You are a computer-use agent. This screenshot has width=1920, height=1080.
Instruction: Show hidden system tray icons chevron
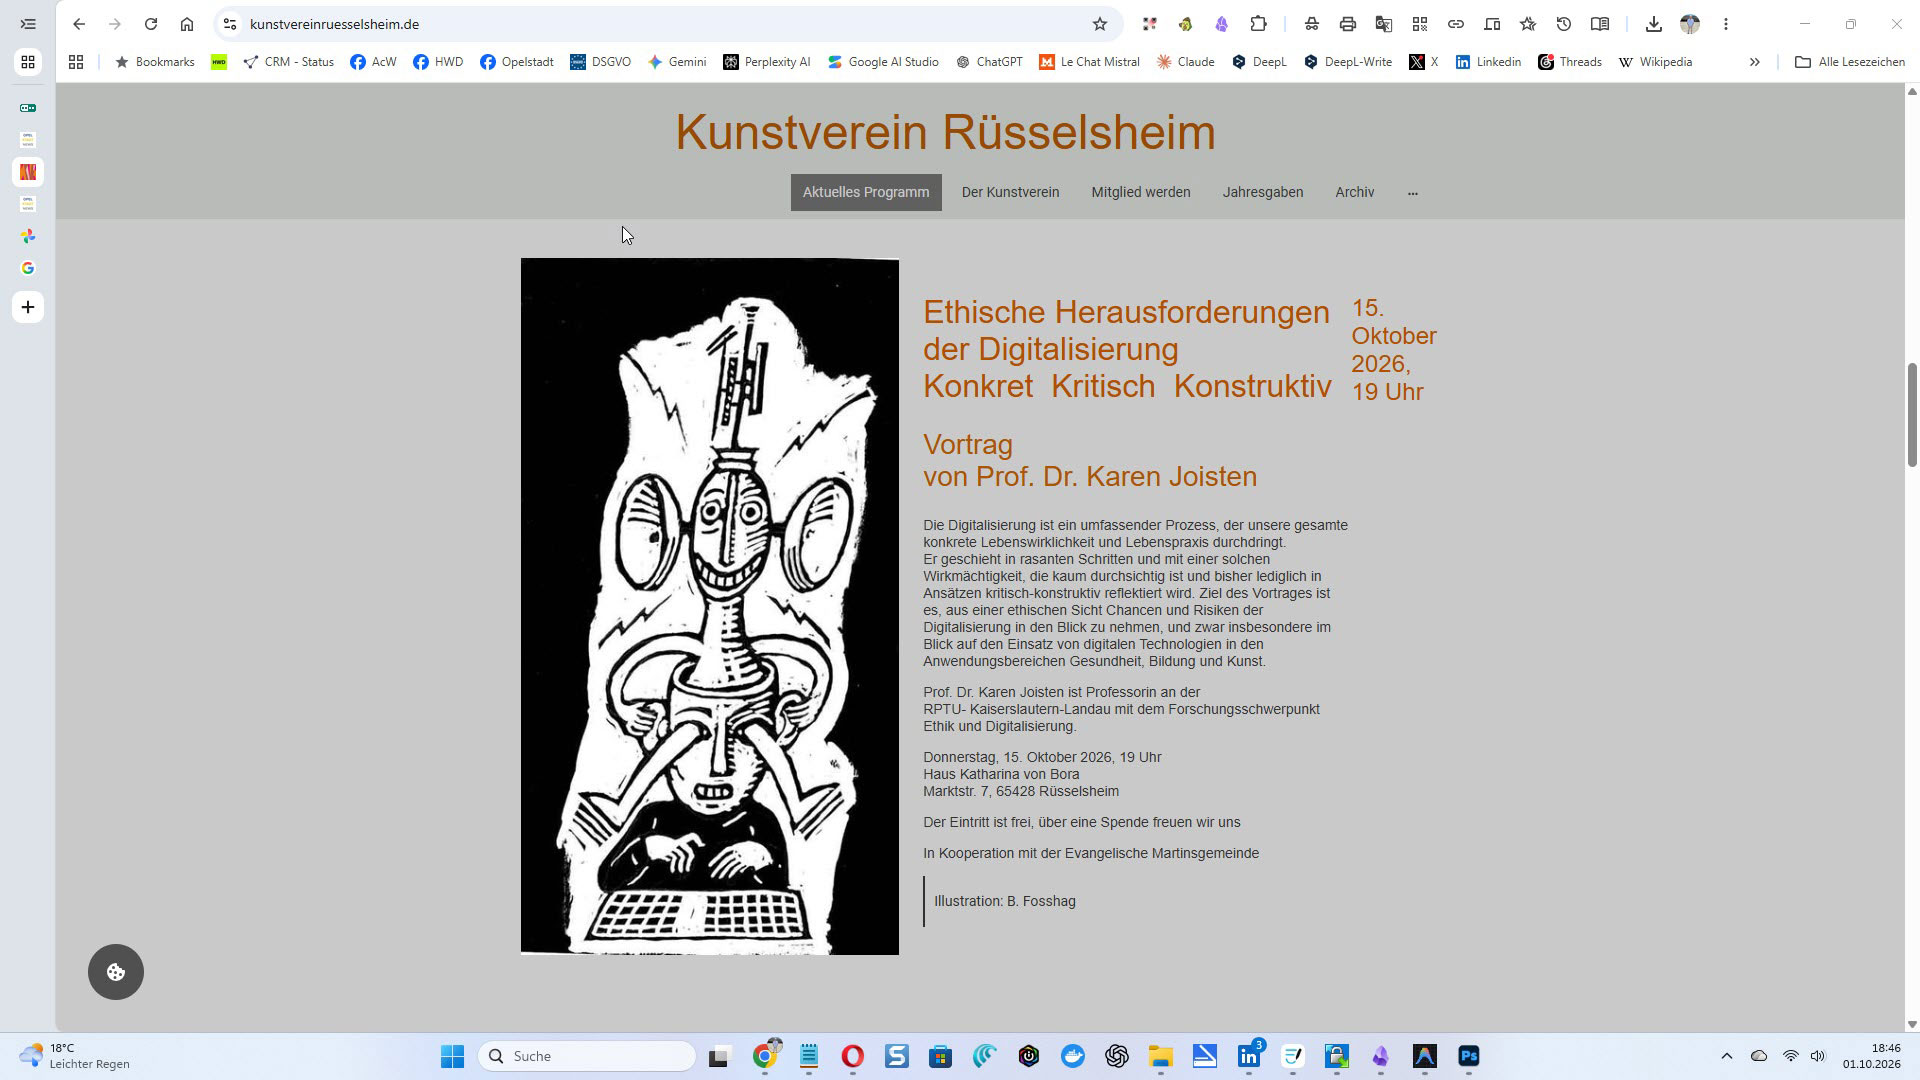pos(1727,1056)
